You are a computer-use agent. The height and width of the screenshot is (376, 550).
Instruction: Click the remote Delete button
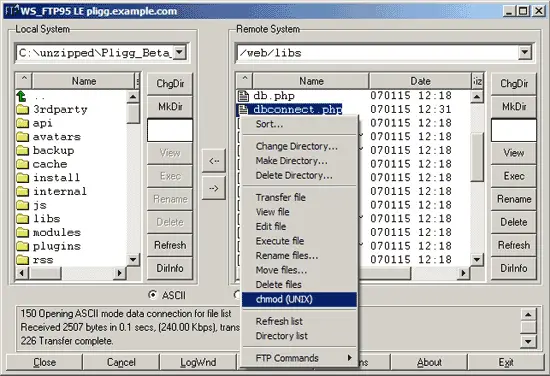tap(514, 222)
